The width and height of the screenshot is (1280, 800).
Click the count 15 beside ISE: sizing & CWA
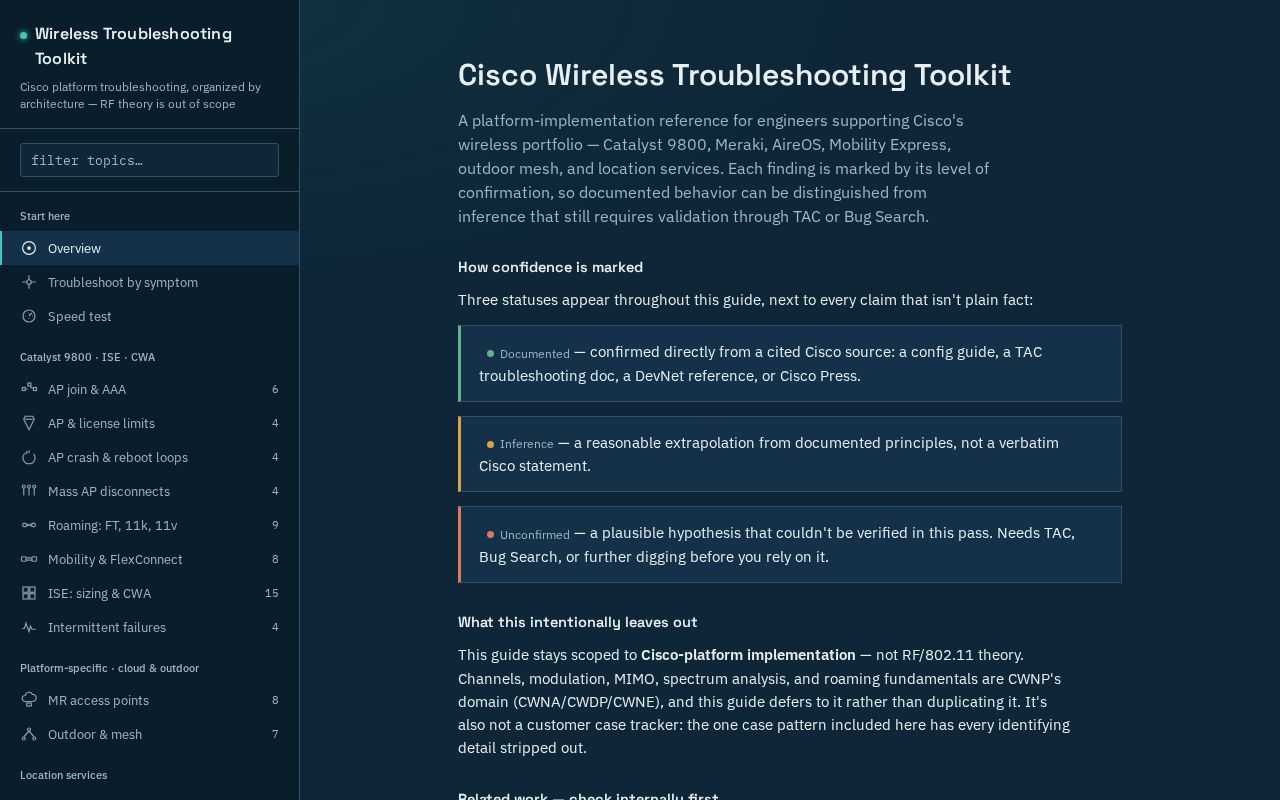point(272,593)
